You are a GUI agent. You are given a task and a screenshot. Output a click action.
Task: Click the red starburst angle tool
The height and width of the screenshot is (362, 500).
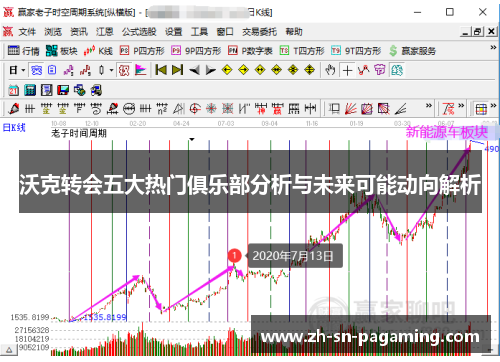tap(211, 109)
